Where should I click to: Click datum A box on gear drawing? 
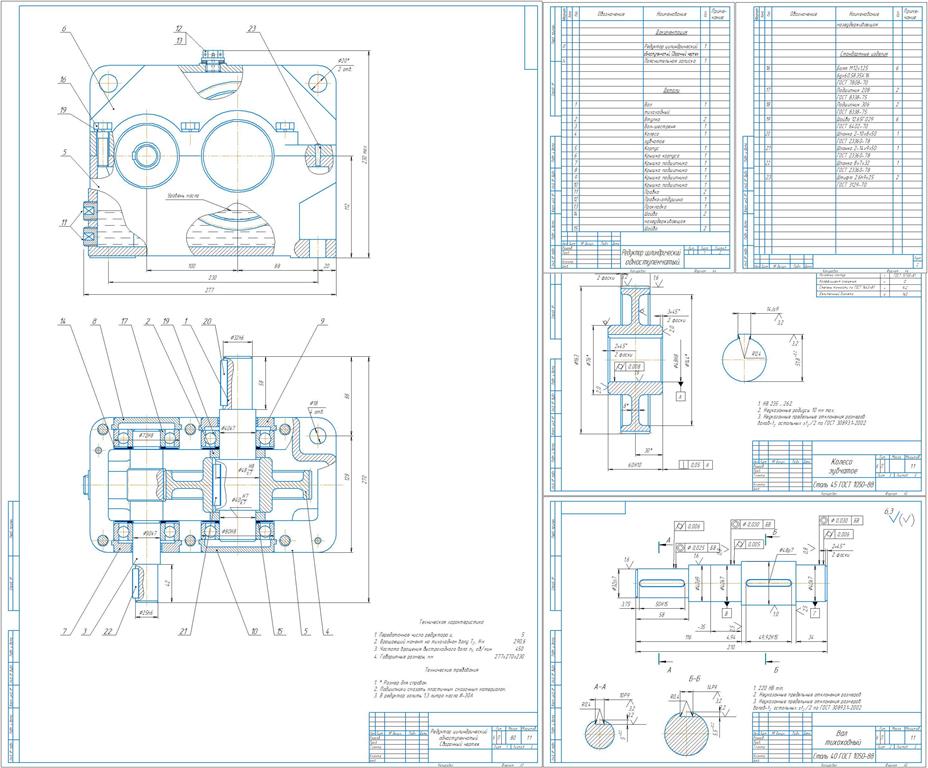[x=681, y=396]
